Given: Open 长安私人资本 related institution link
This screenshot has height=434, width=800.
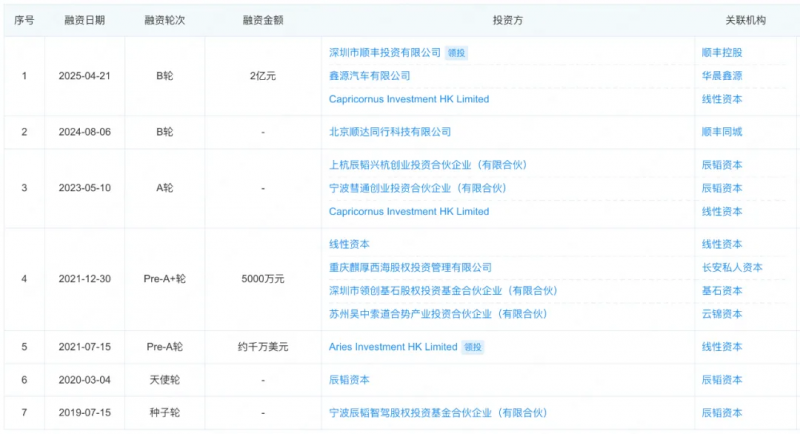Looking at the screenshot, I should tap(732, 268).
